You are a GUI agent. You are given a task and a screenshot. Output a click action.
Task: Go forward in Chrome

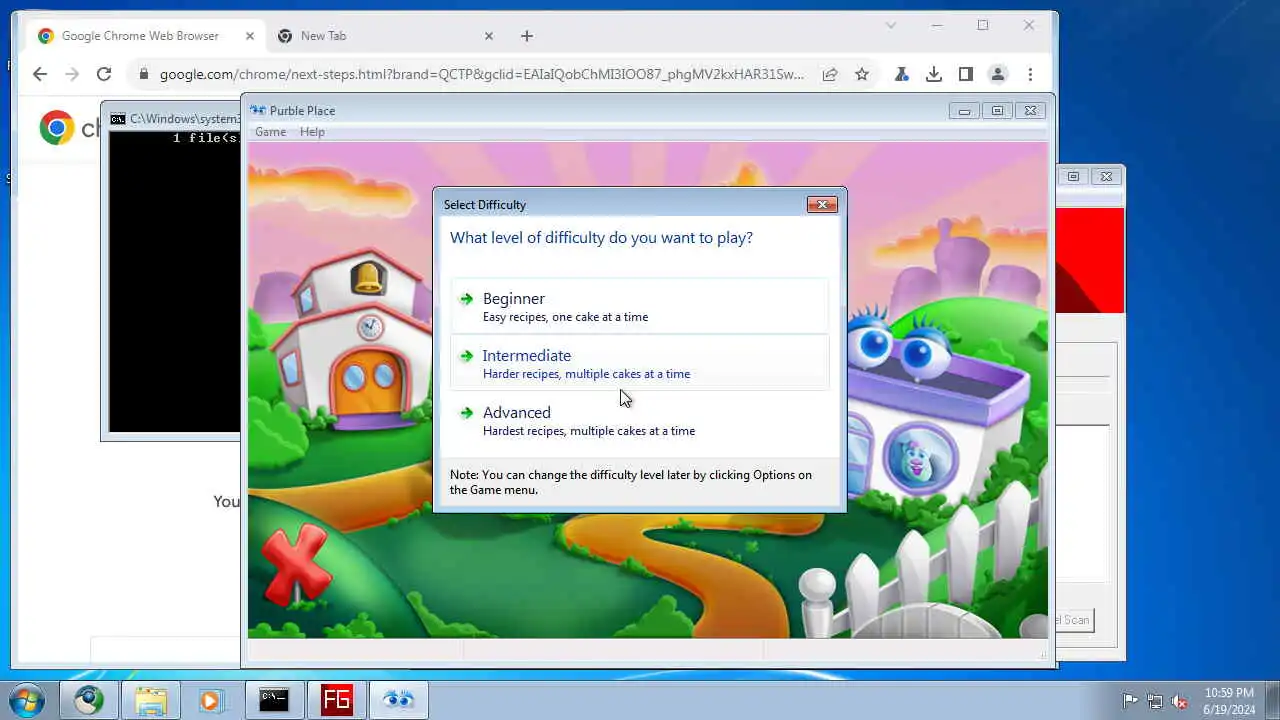tap(72, 74)
